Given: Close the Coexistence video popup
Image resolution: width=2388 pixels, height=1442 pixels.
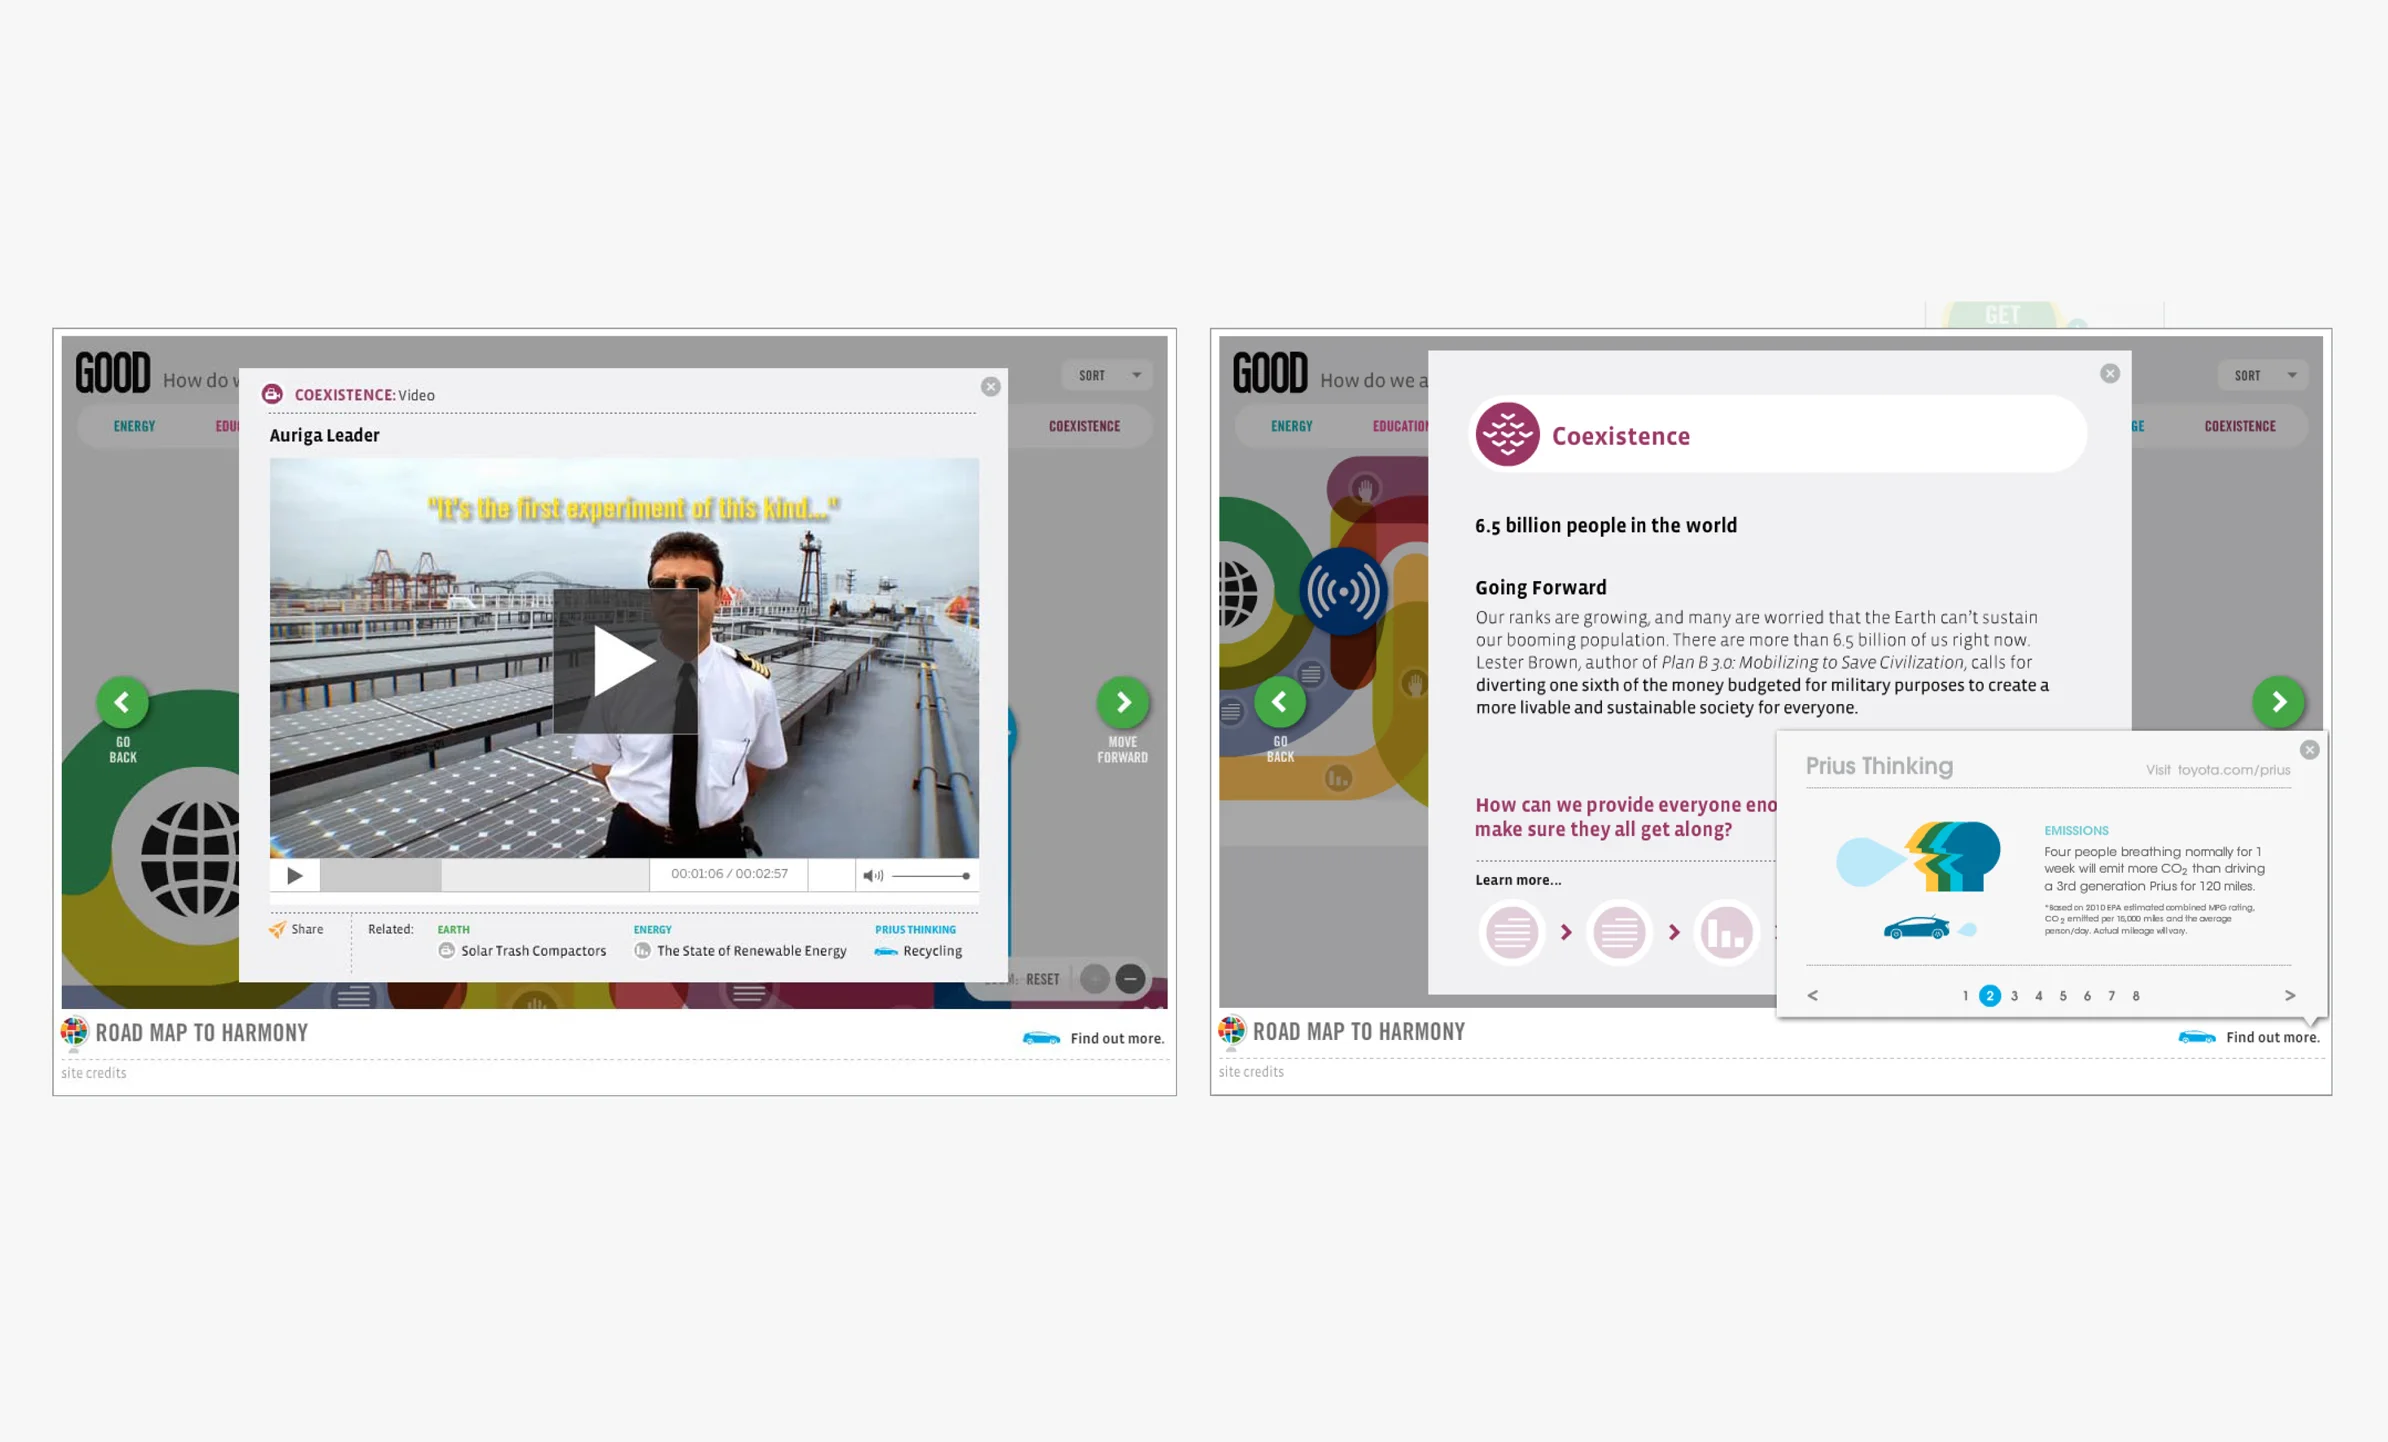Looking at the screenshot, I should [990, 386].
